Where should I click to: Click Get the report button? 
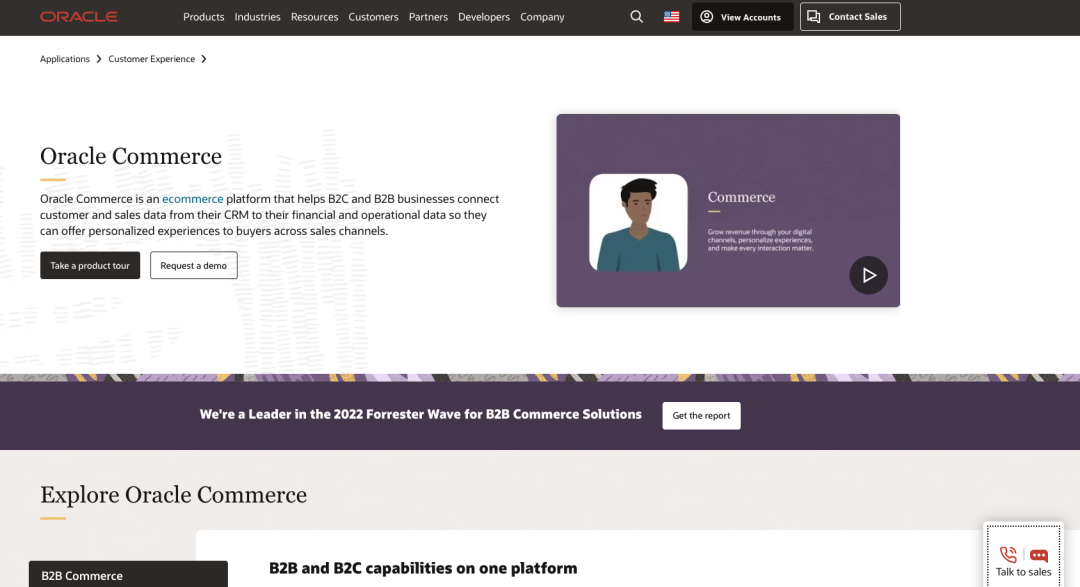pyautogui.click(x=701, y=415)
